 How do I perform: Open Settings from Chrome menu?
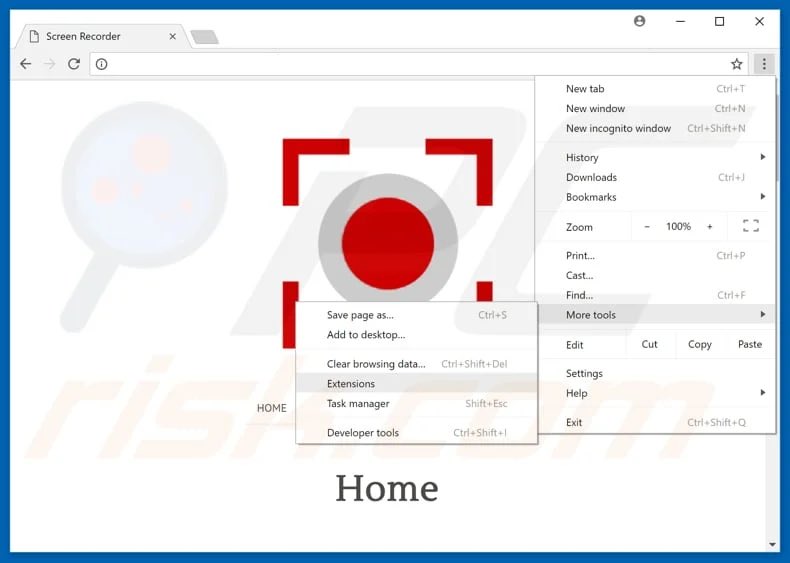(655, 373)
